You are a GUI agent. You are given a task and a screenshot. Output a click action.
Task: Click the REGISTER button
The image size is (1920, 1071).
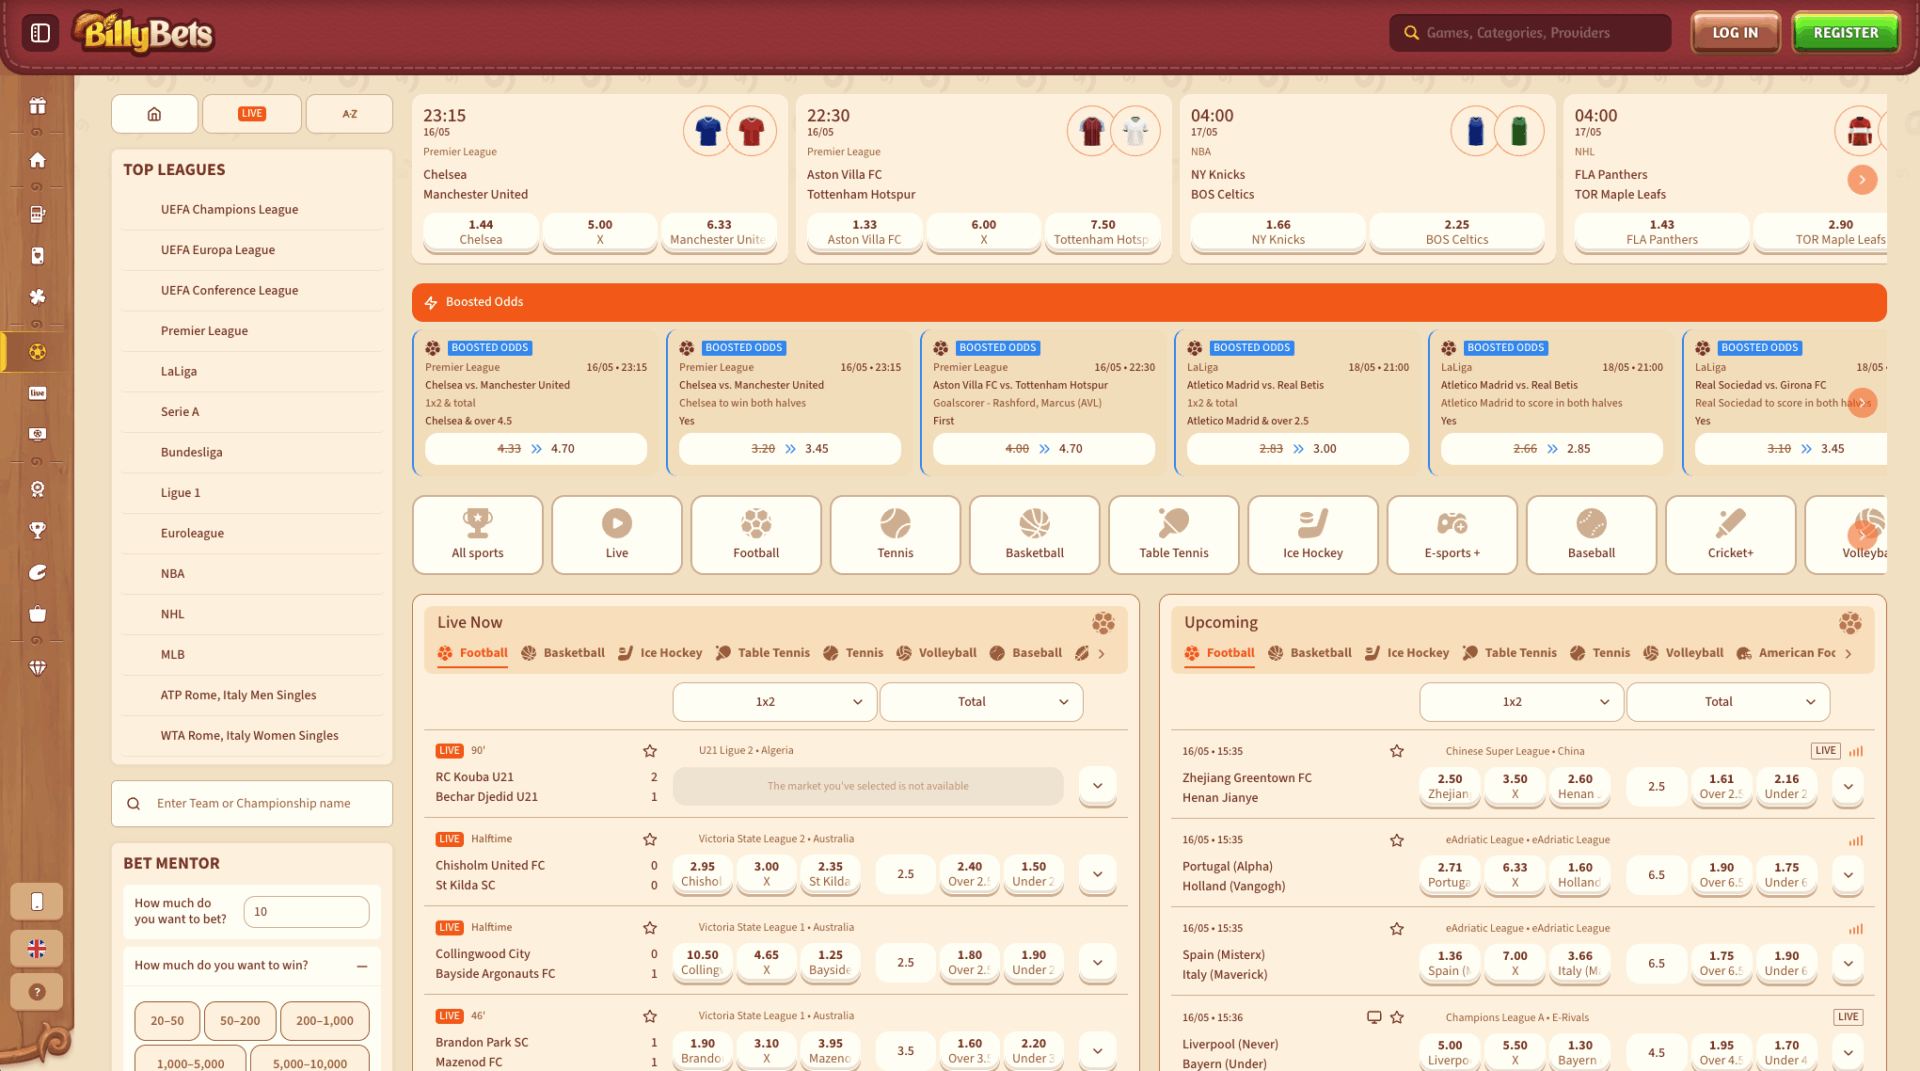(x=1846, y=33)
